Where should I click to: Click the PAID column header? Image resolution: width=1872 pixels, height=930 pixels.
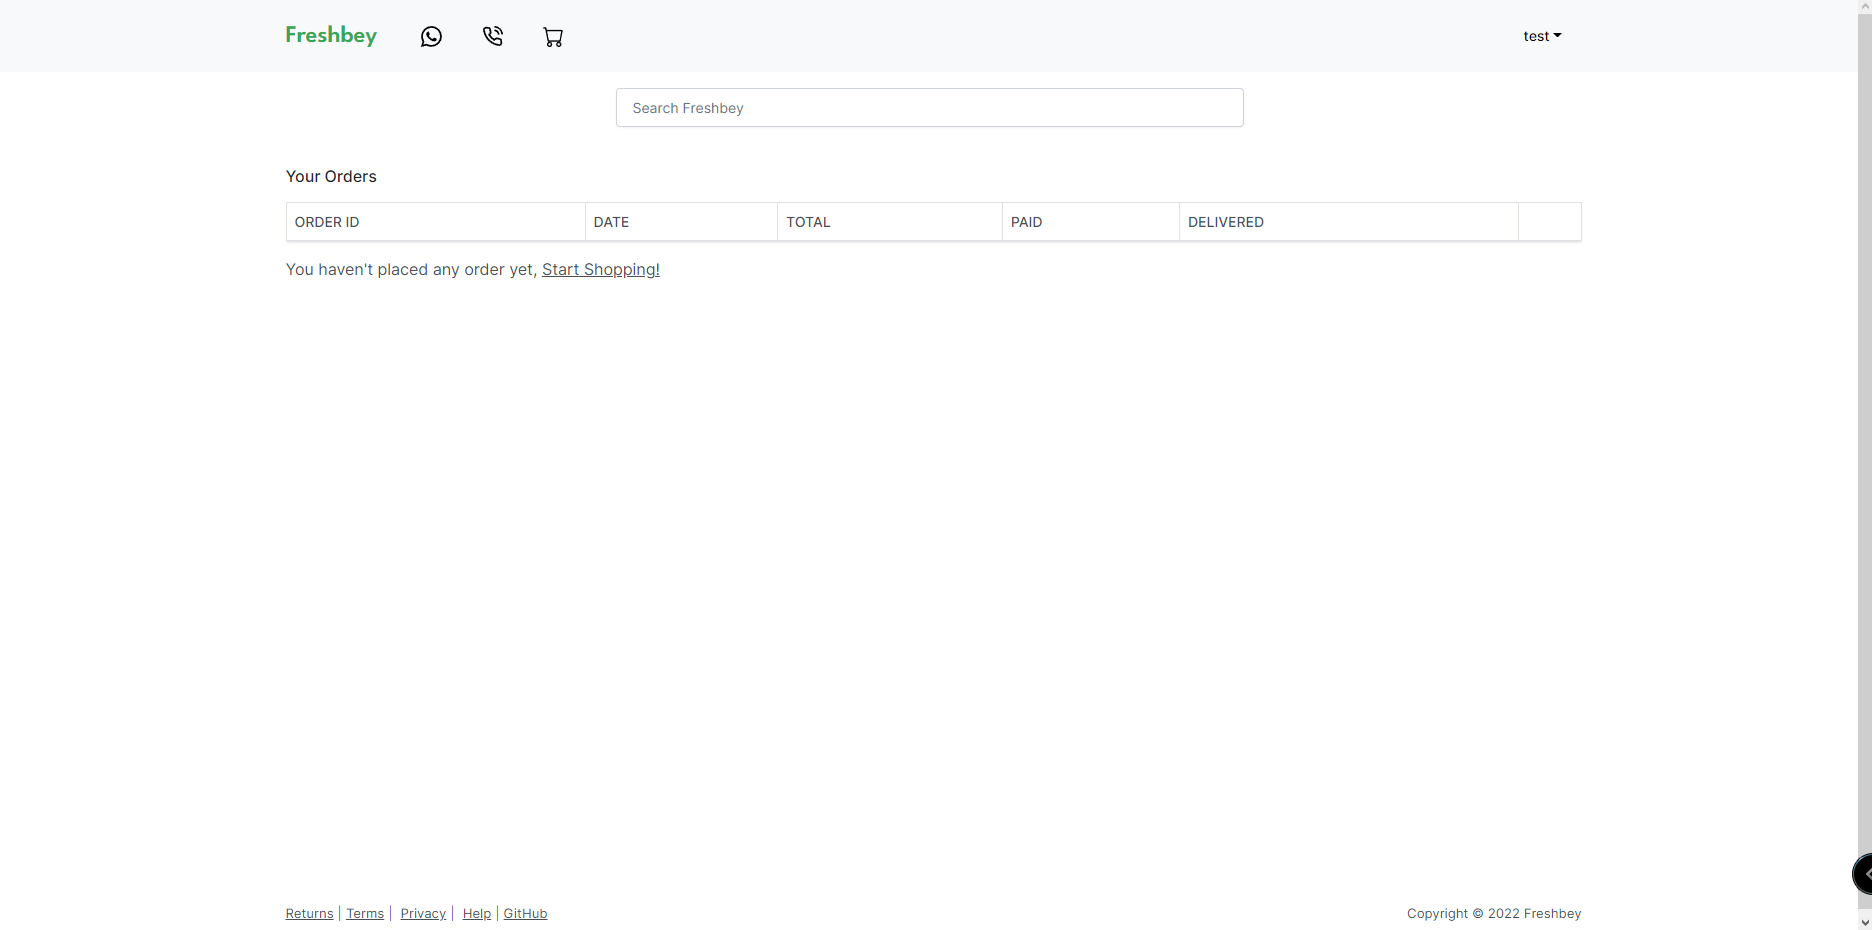(x=1091, y=222)
